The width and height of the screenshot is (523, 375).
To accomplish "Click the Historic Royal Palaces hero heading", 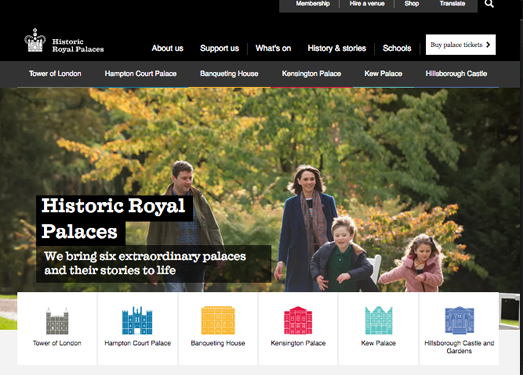I will (x=114, y=219).
